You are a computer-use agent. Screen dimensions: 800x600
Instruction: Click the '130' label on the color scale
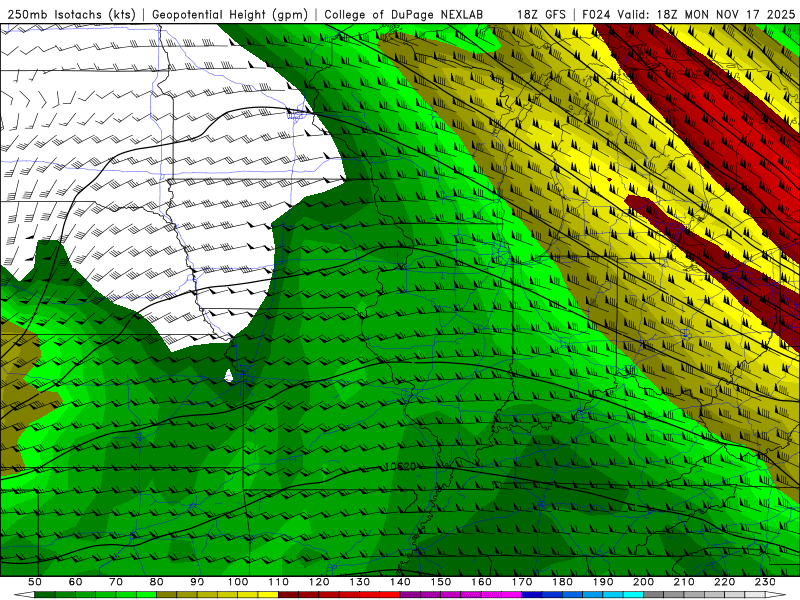click(359, 582)
